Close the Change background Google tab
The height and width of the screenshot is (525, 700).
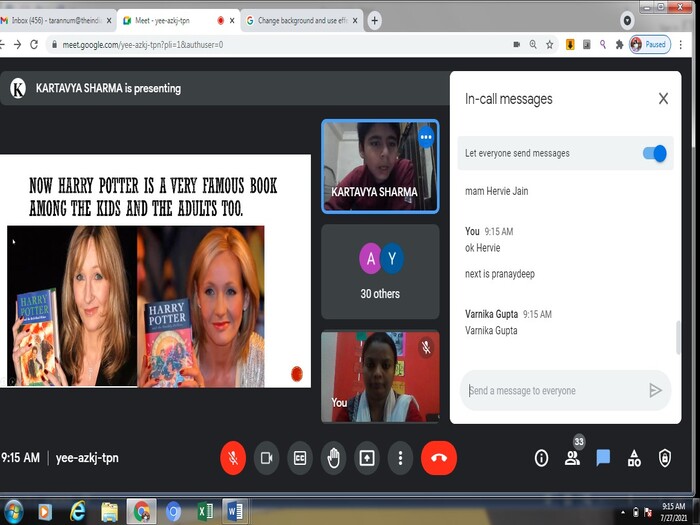(x=355, y=21)
